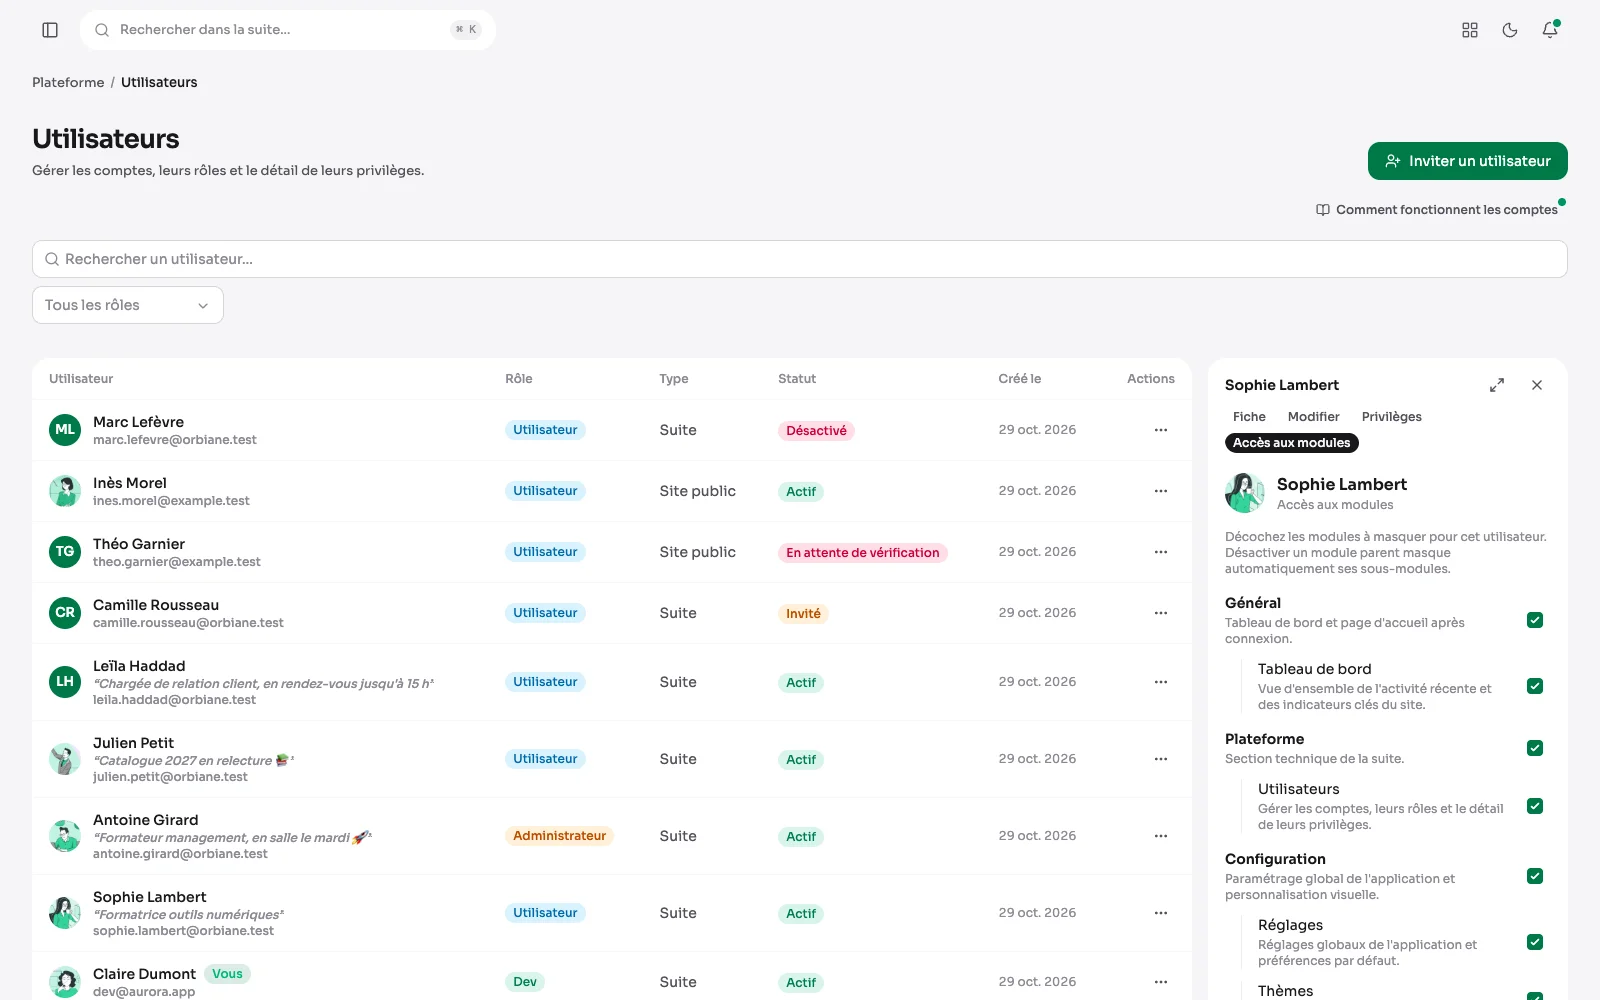Open Comment fonctionnent les comptes link
This screenshot has height=1000, width=1600.
click(1437, 210)
